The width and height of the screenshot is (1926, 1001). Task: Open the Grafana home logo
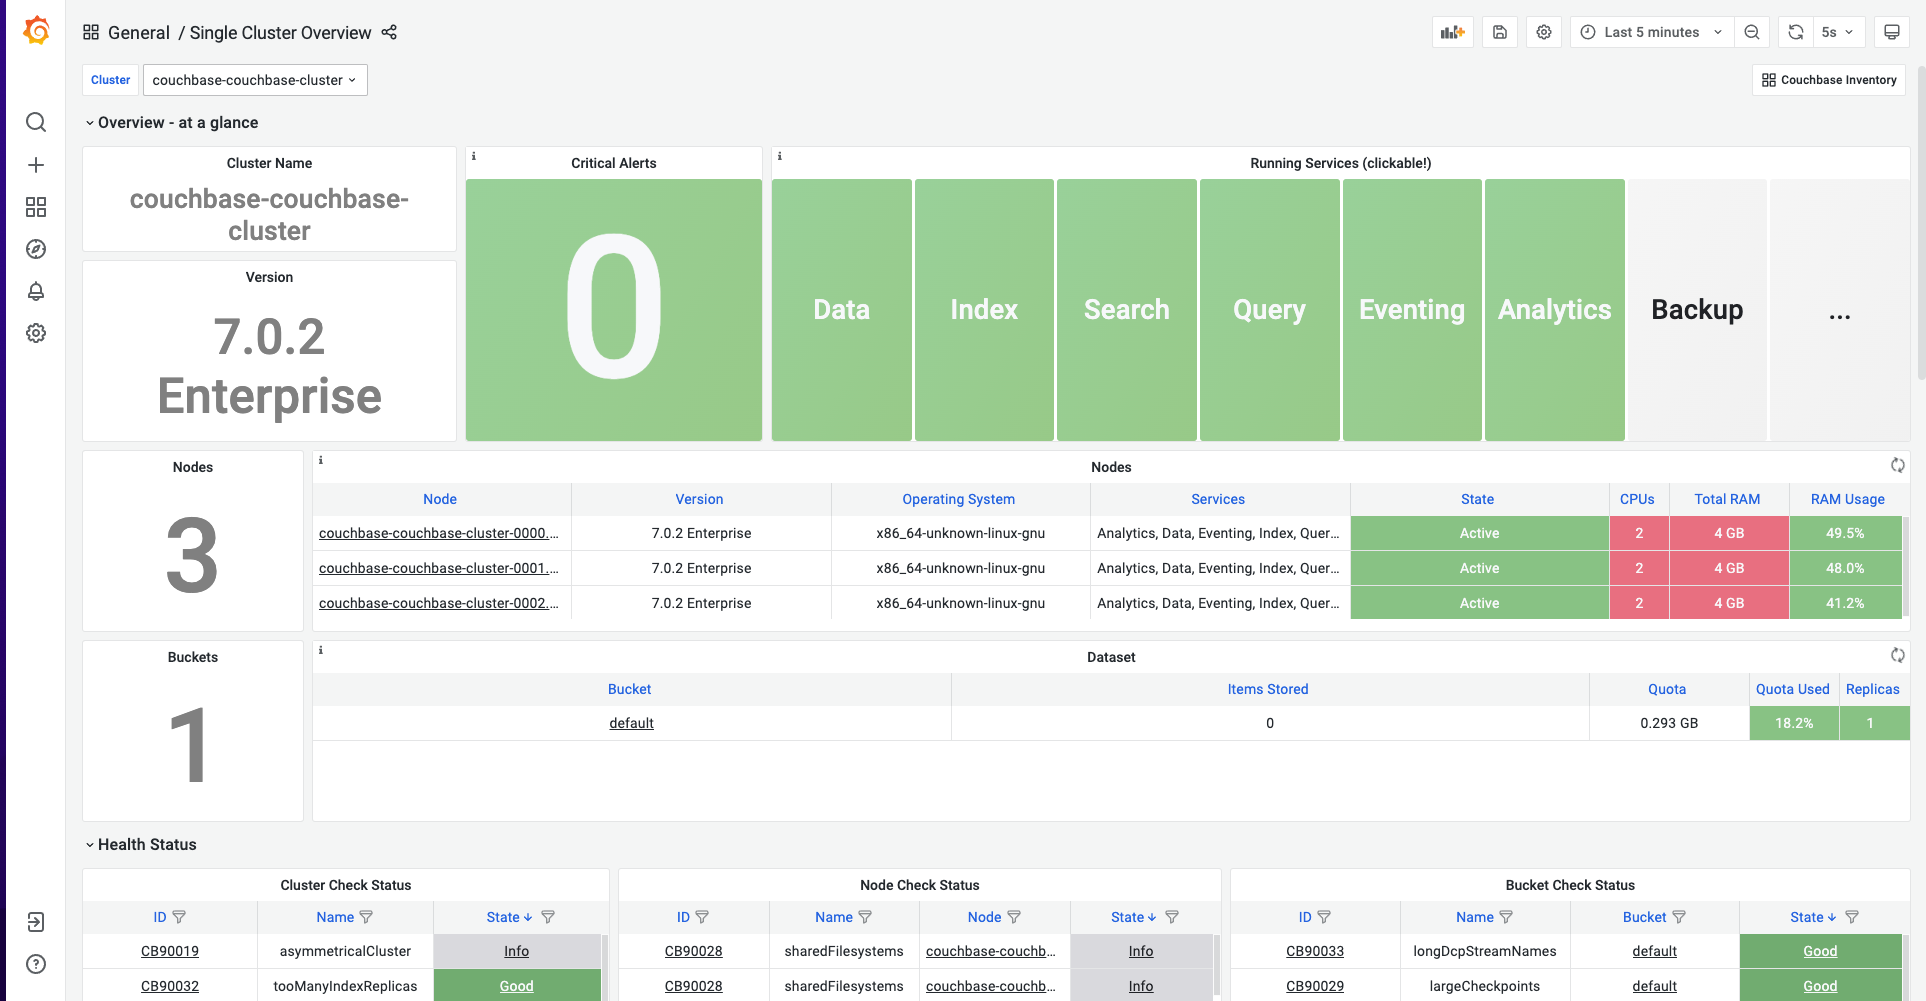(36, 31)
